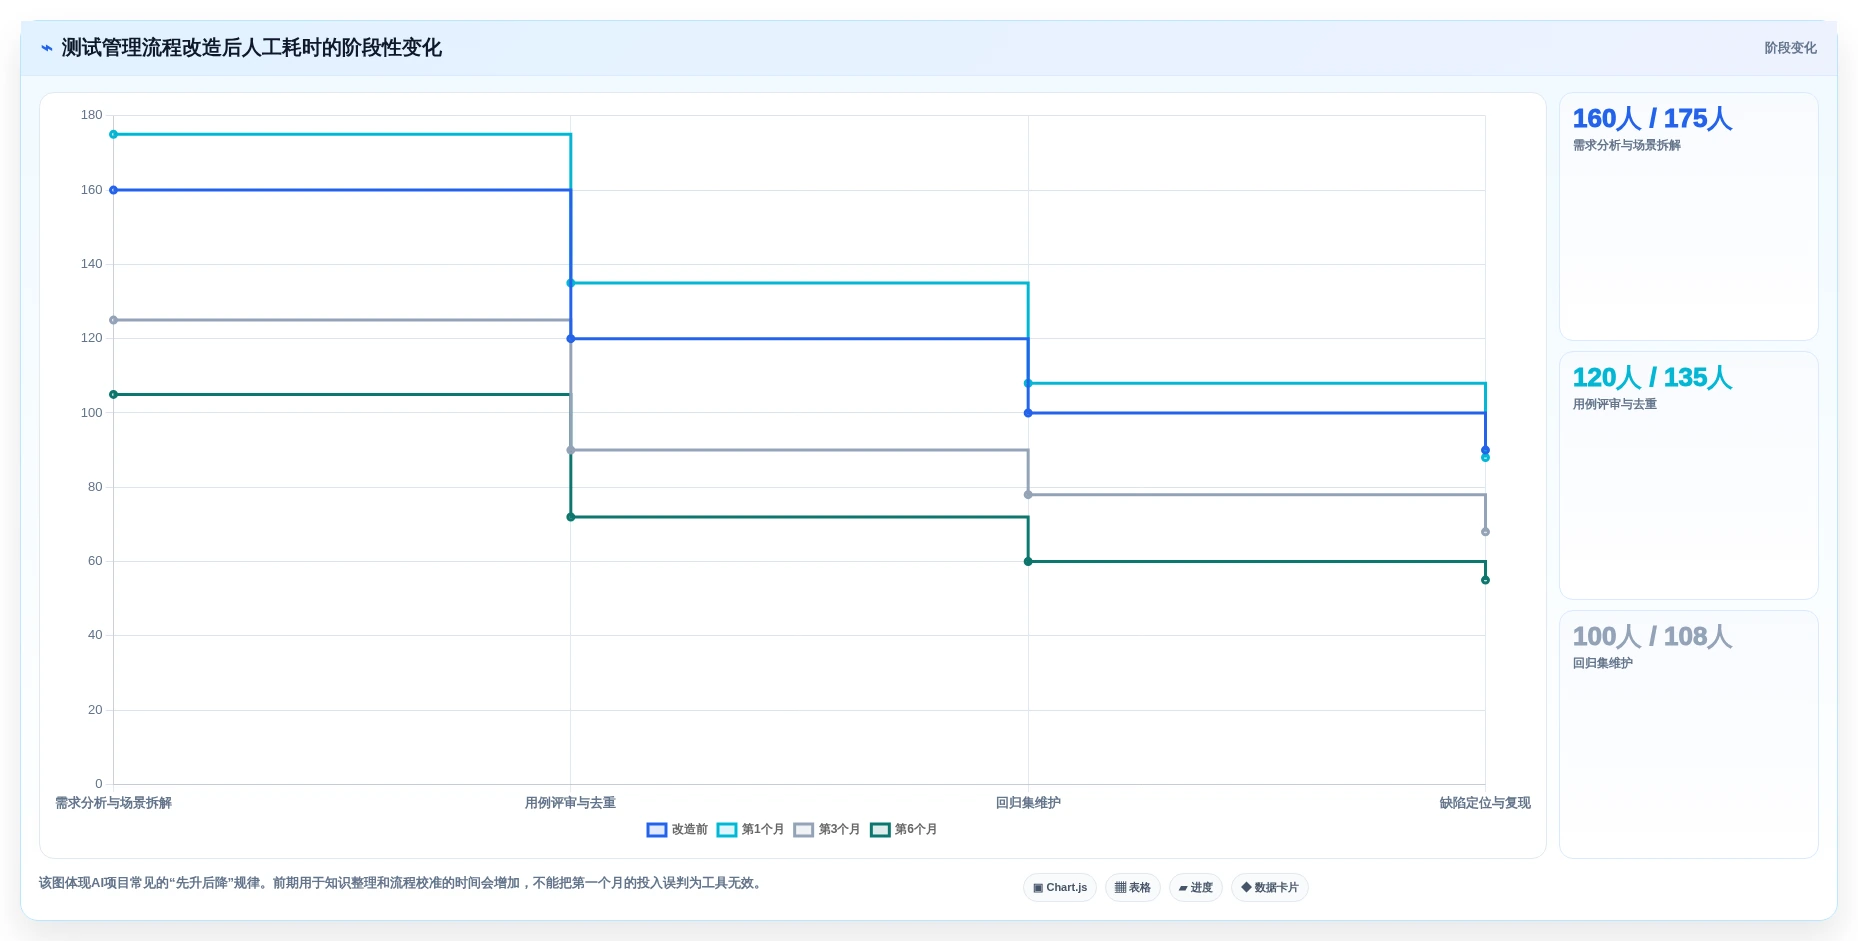Image resolution: width=1858 pixels, height=941 pixels.
Task: Select the 表格 tag
Action: [1133, 888]
